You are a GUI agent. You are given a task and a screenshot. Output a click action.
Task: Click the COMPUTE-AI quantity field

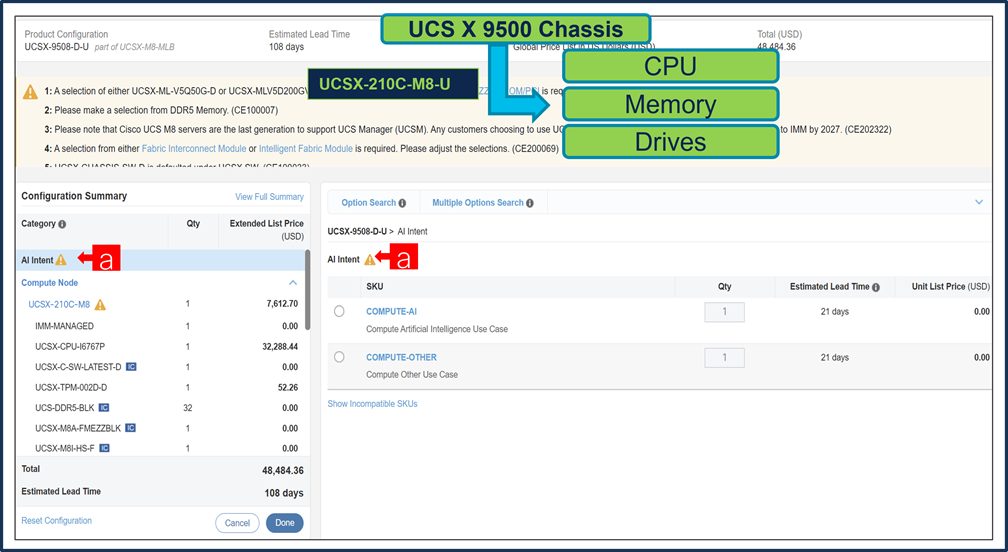click(724, 312)
